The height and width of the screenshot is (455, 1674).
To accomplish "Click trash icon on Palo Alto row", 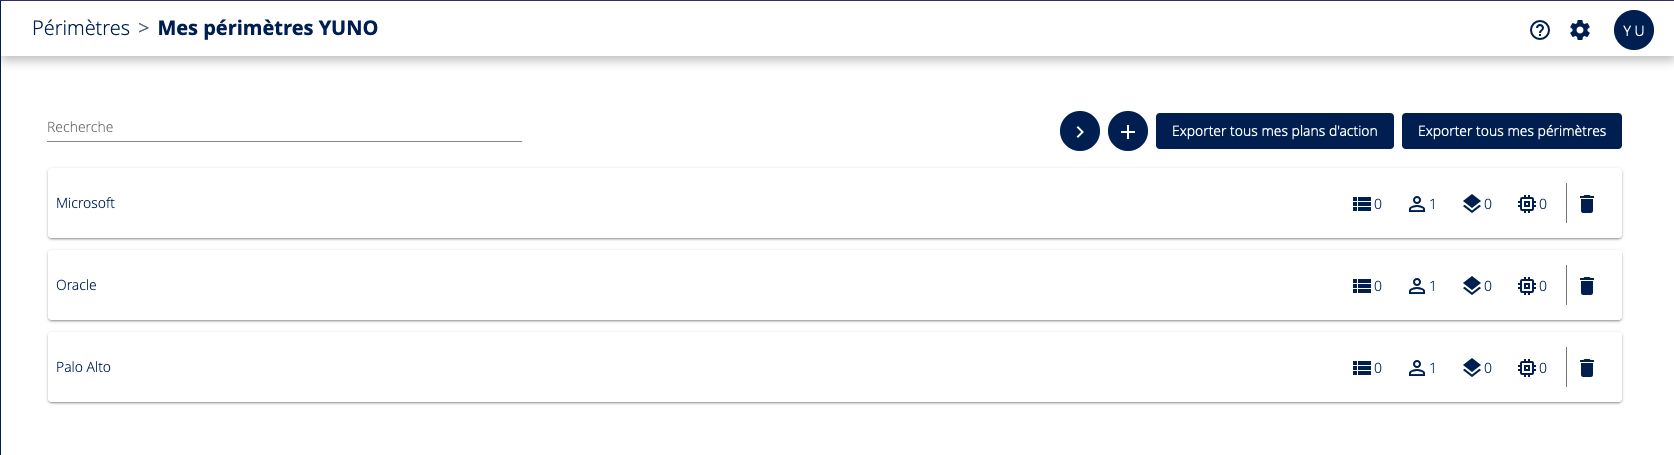I will coord(1587,368).
